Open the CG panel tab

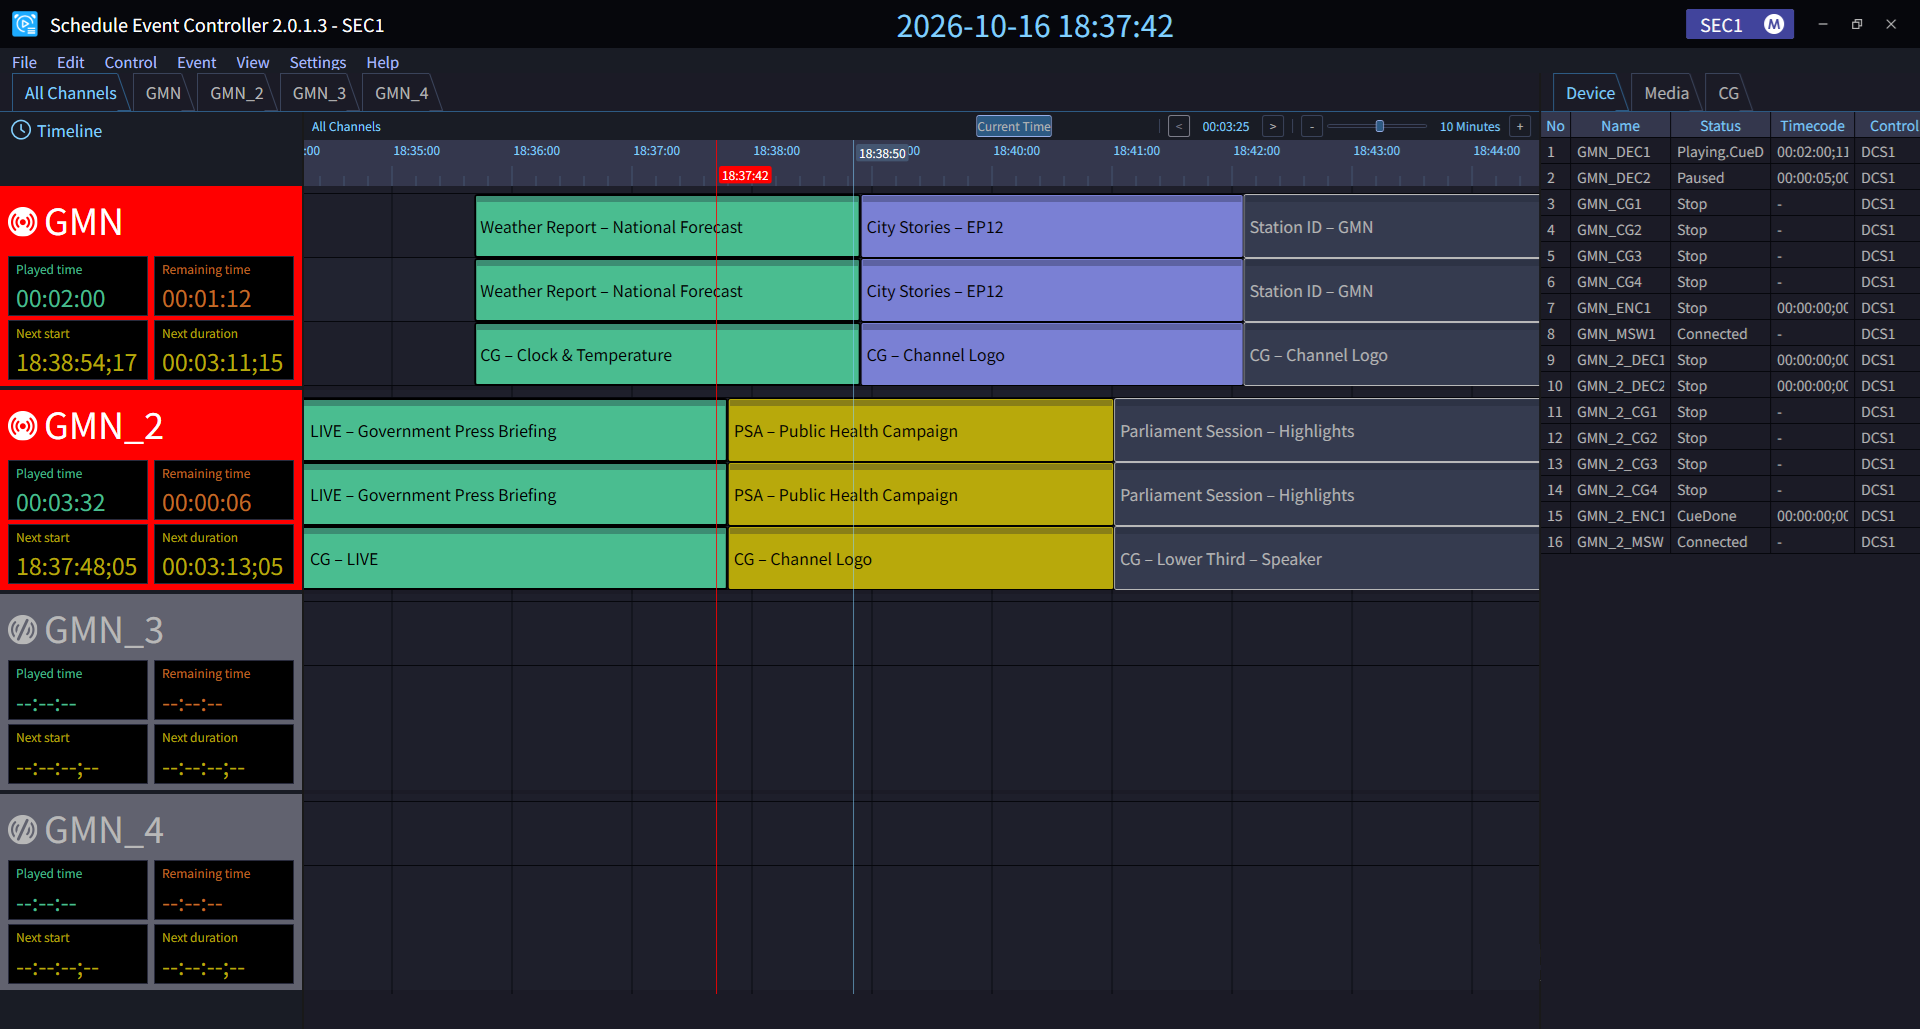1728,93
